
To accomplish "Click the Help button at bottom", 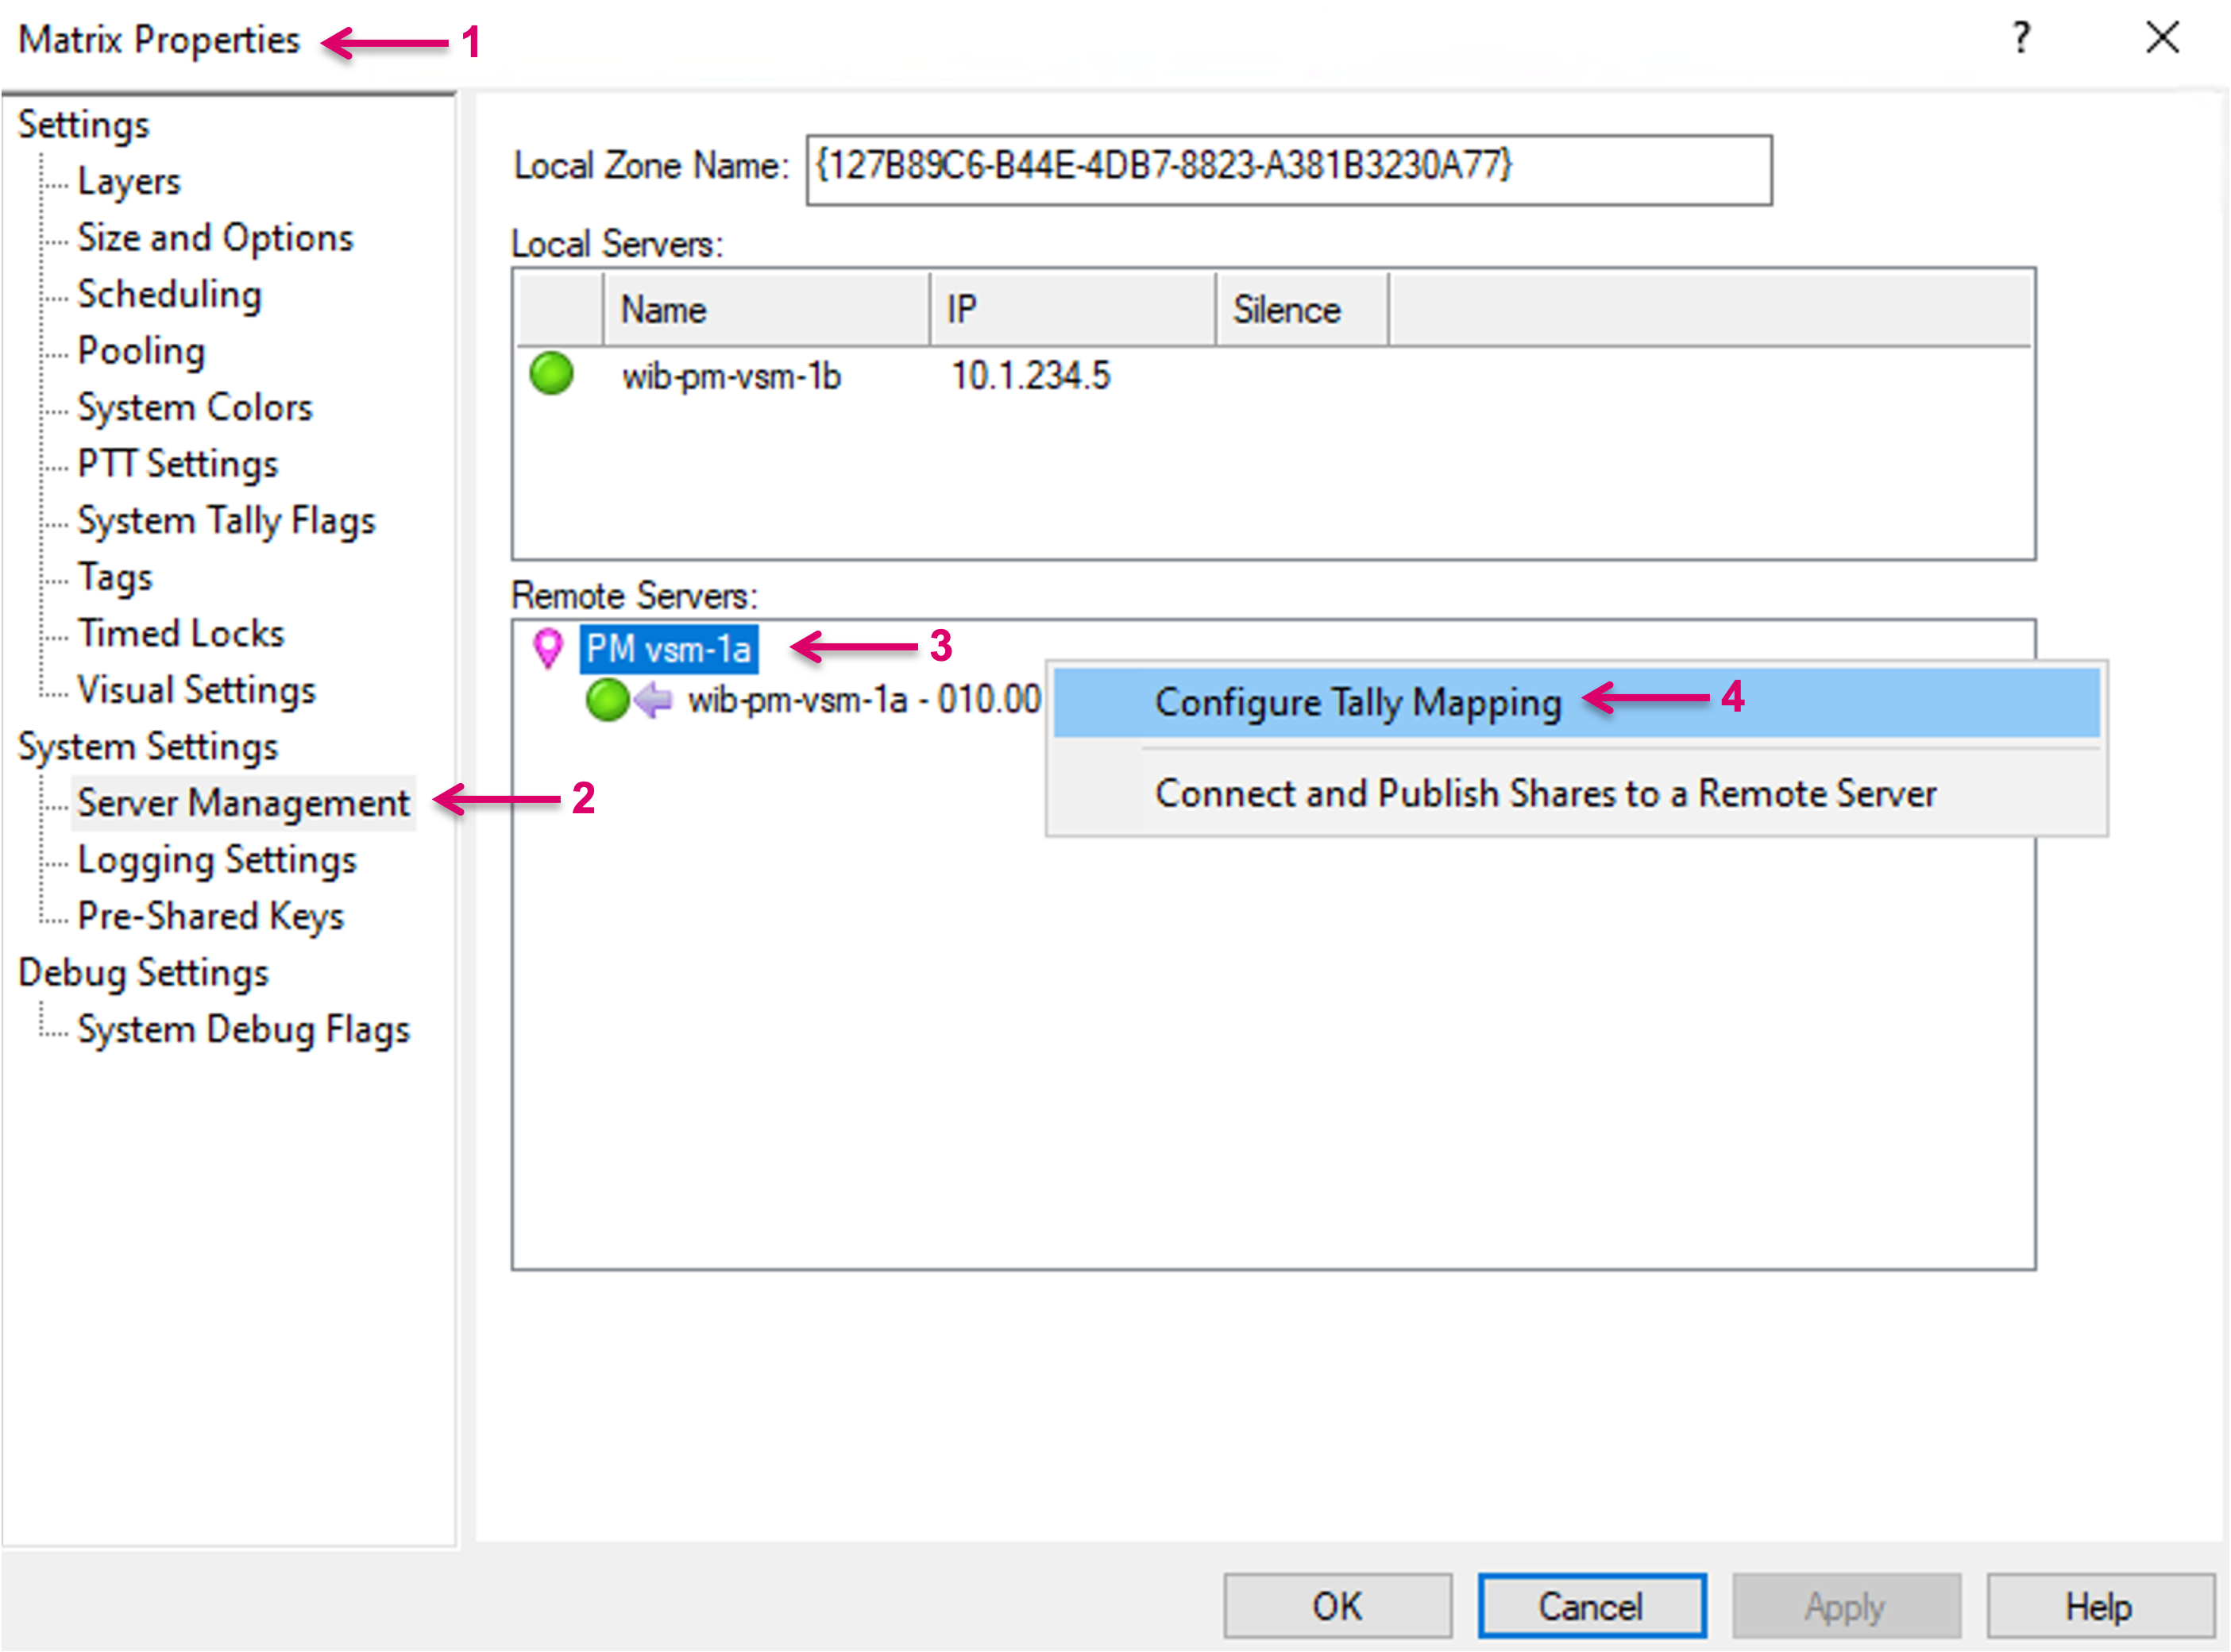I will pyautogui.click(x=2099, y=1606).
